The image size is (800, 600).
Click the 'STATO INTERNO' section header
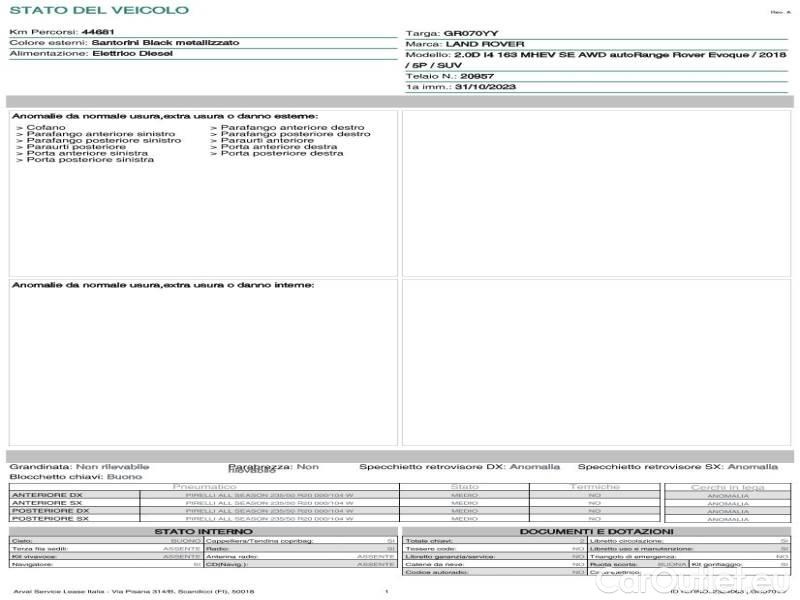[203, 532]
